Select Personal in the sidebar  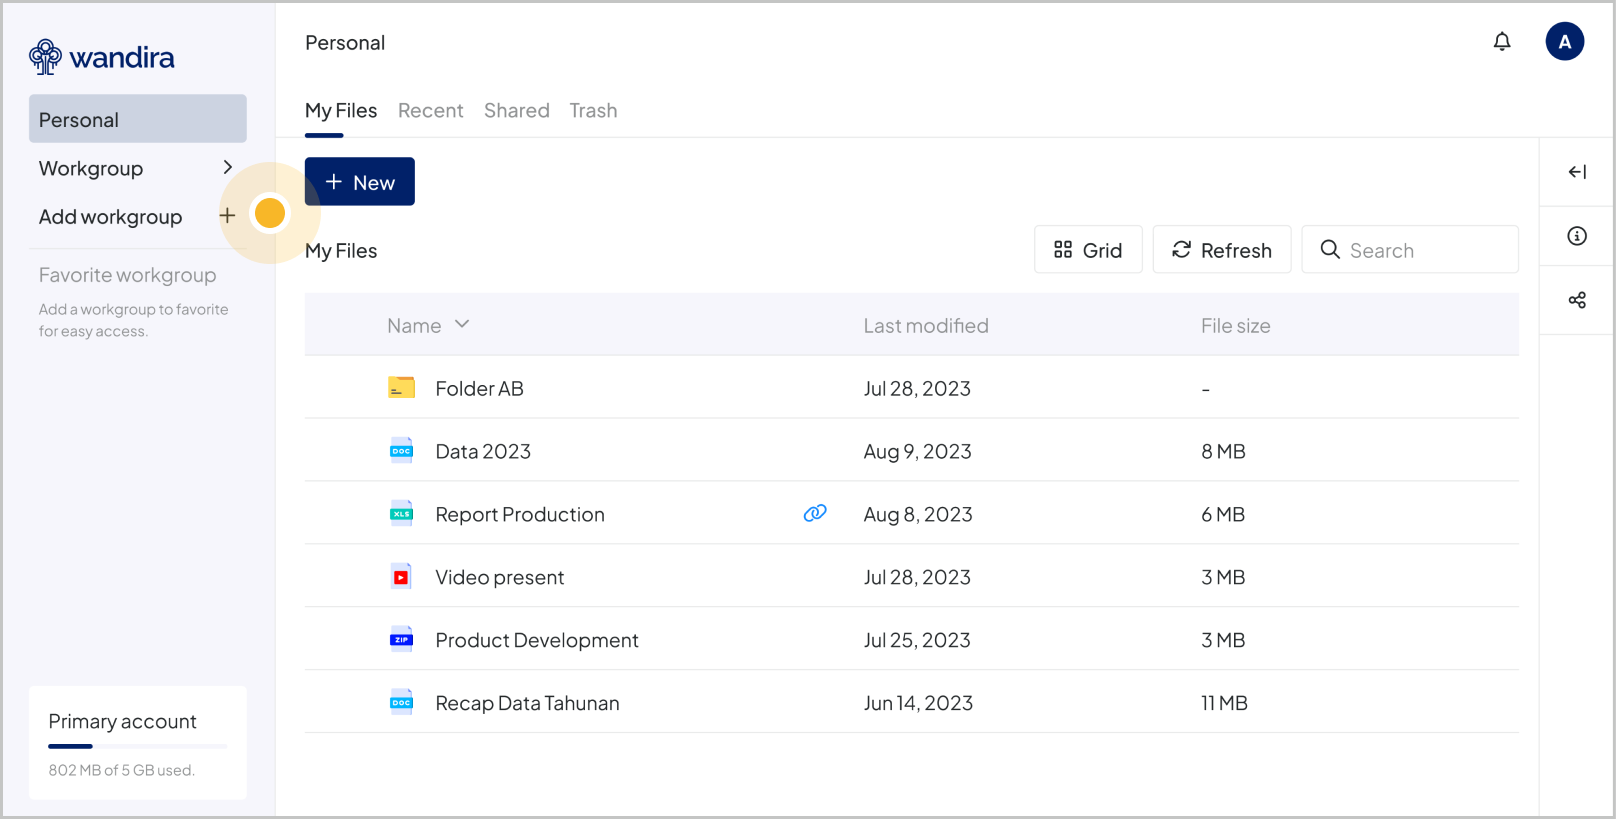(x=138, y=119)
